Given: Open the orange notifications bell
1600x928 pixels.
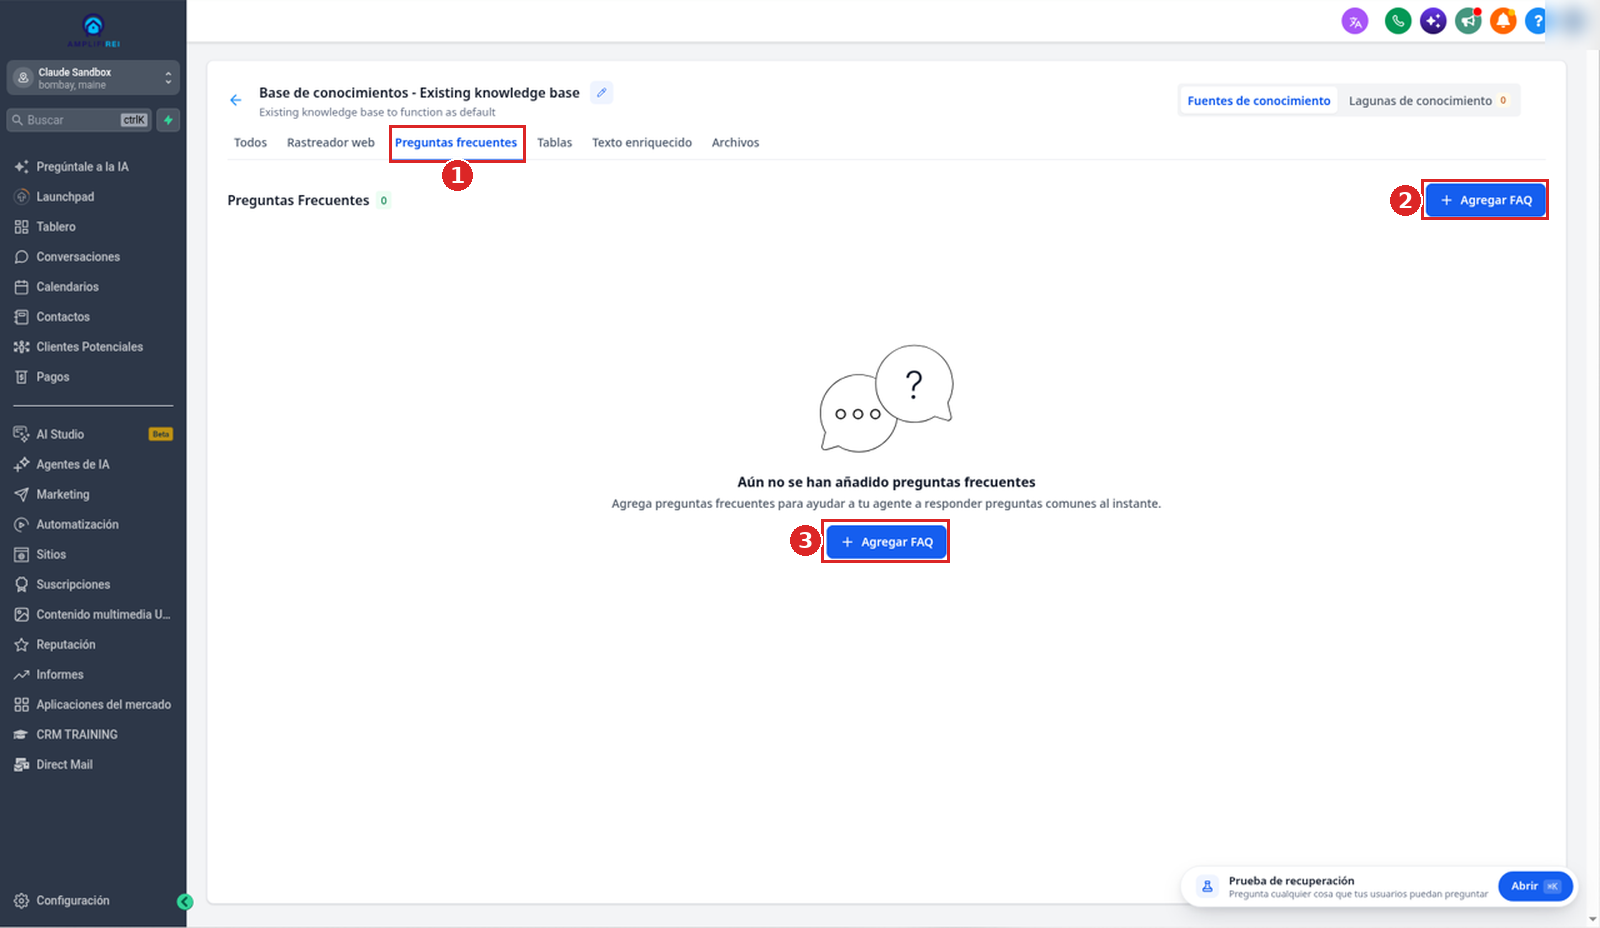Looking at the screenshot, I should point(1503,21).
